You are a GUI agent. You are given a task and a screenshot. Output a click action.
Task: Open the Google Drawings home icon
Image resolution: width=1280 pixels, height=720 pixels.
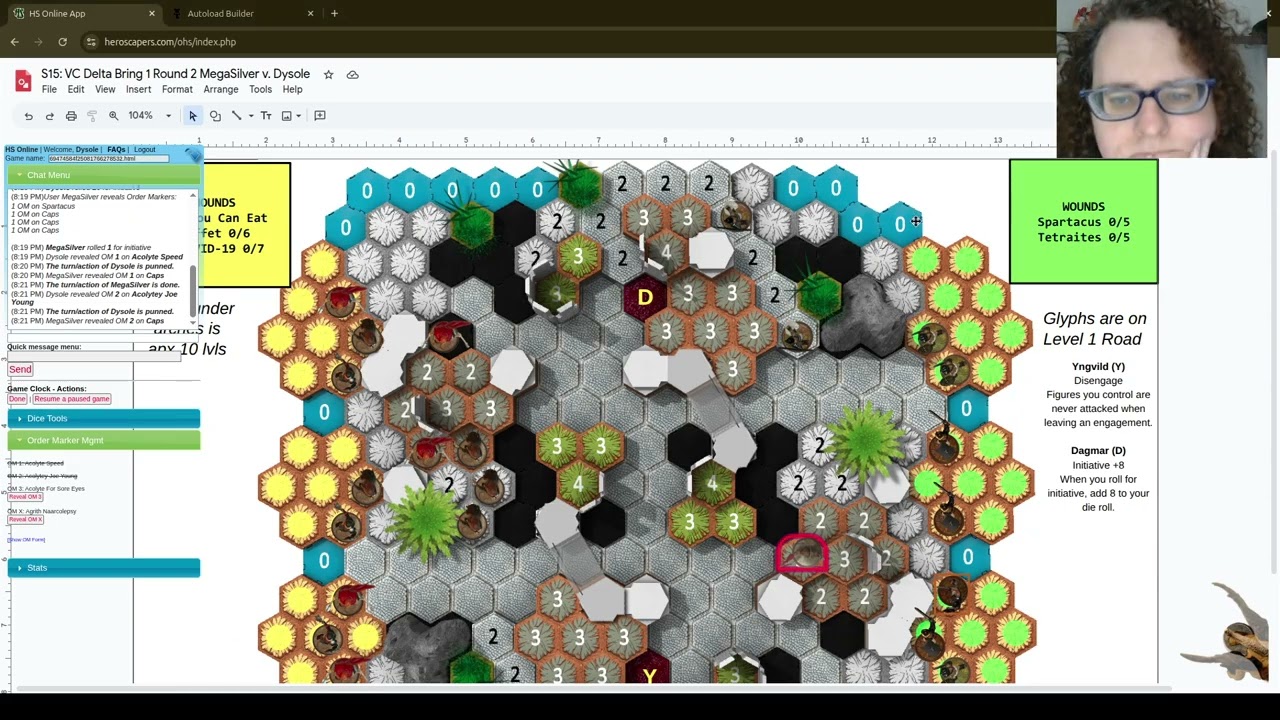point(23,81)
